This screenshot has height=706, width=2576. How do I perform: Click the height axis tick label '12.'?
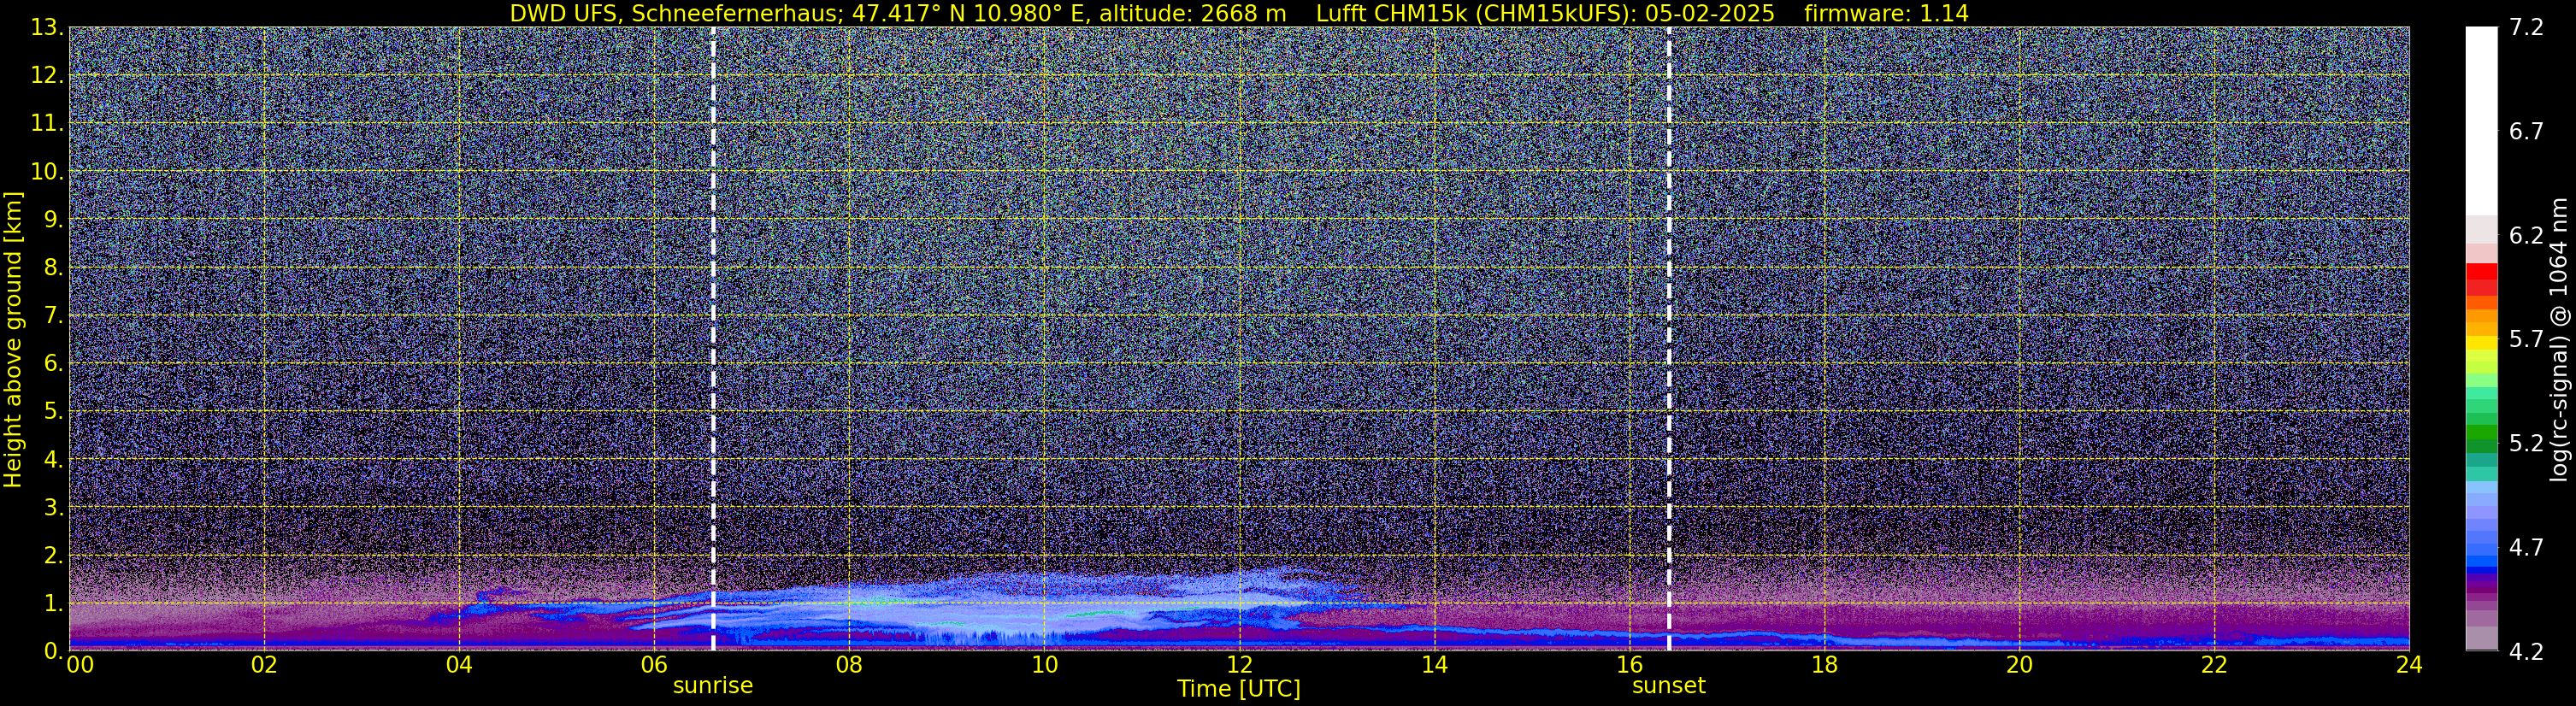[47, 75]
